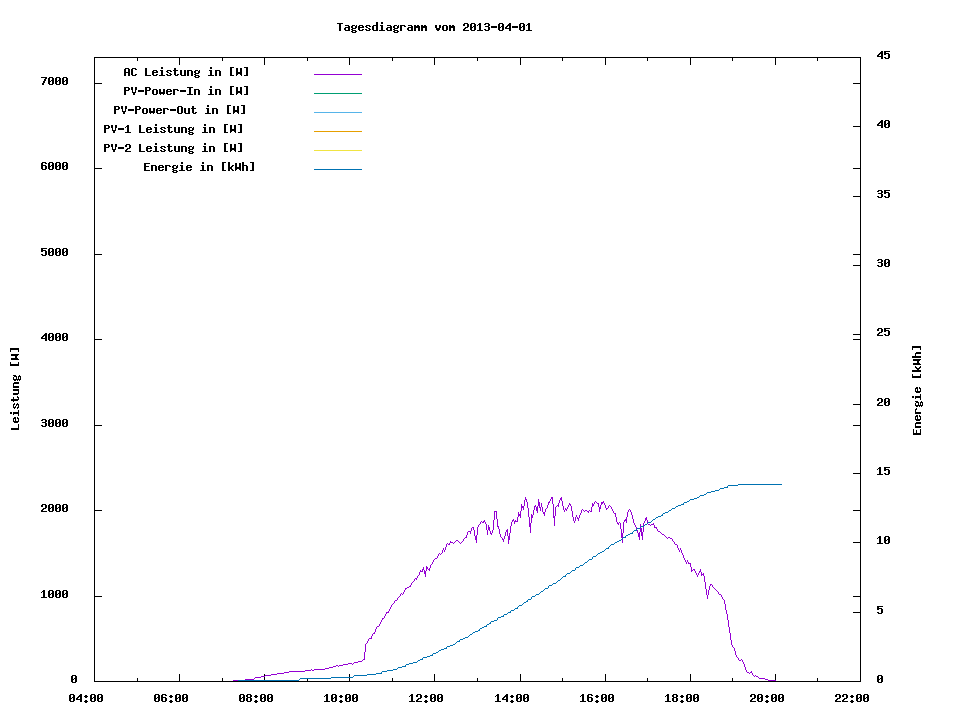Image resolution: width=960 pixels, height=720 pixels.
Task: Click the yellow line sample beside PV-2 Leistung
Action: [337, 150]
